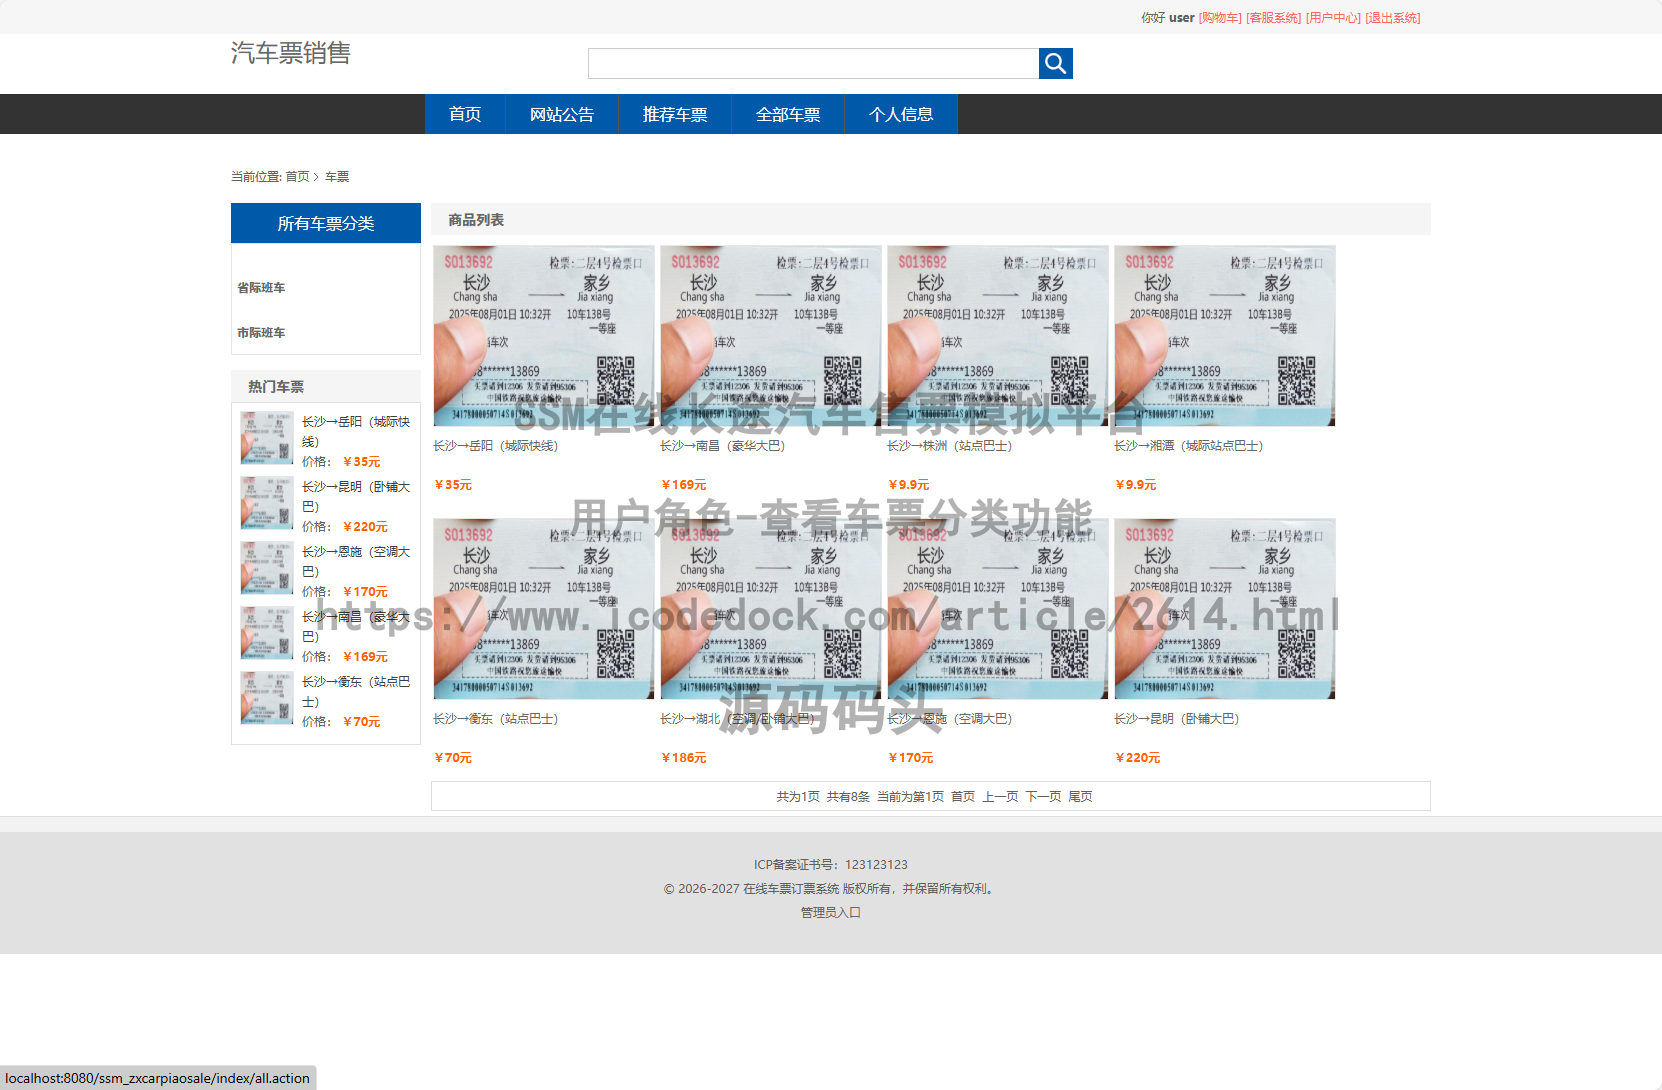The width and height of the screenshot is (1662, 1090).
Task: Open the 长沙→株洲 站点巴士 ticket image
Action: [997, 336]
